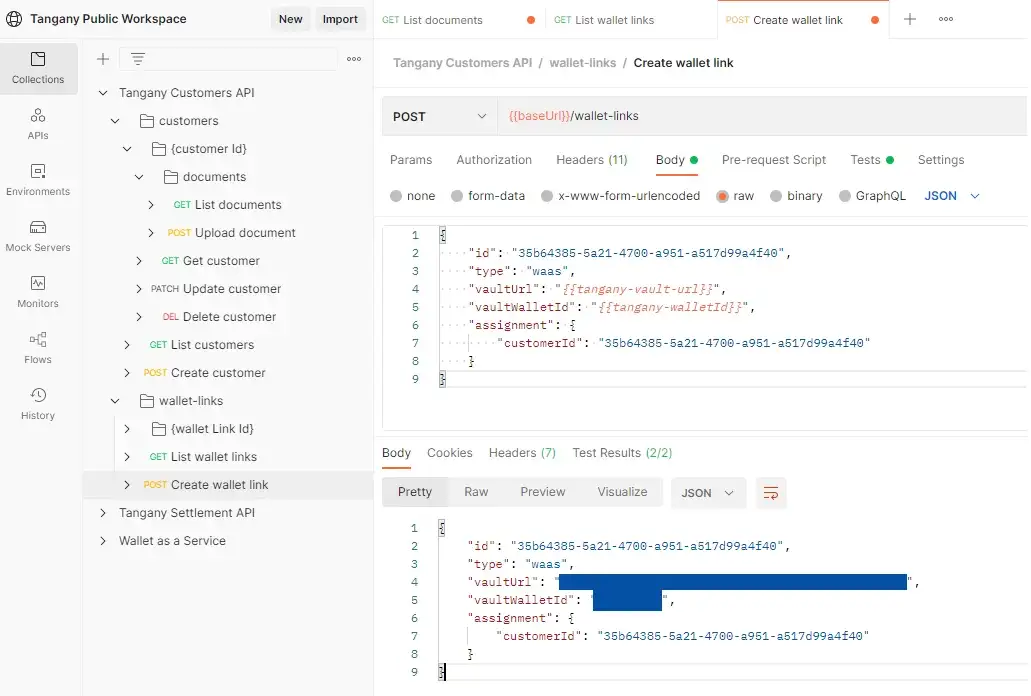Image resolution: width=1031 pixels, height=696 pixels.
Task: Switch response view to Preview
Action: [x=542, y=492]
